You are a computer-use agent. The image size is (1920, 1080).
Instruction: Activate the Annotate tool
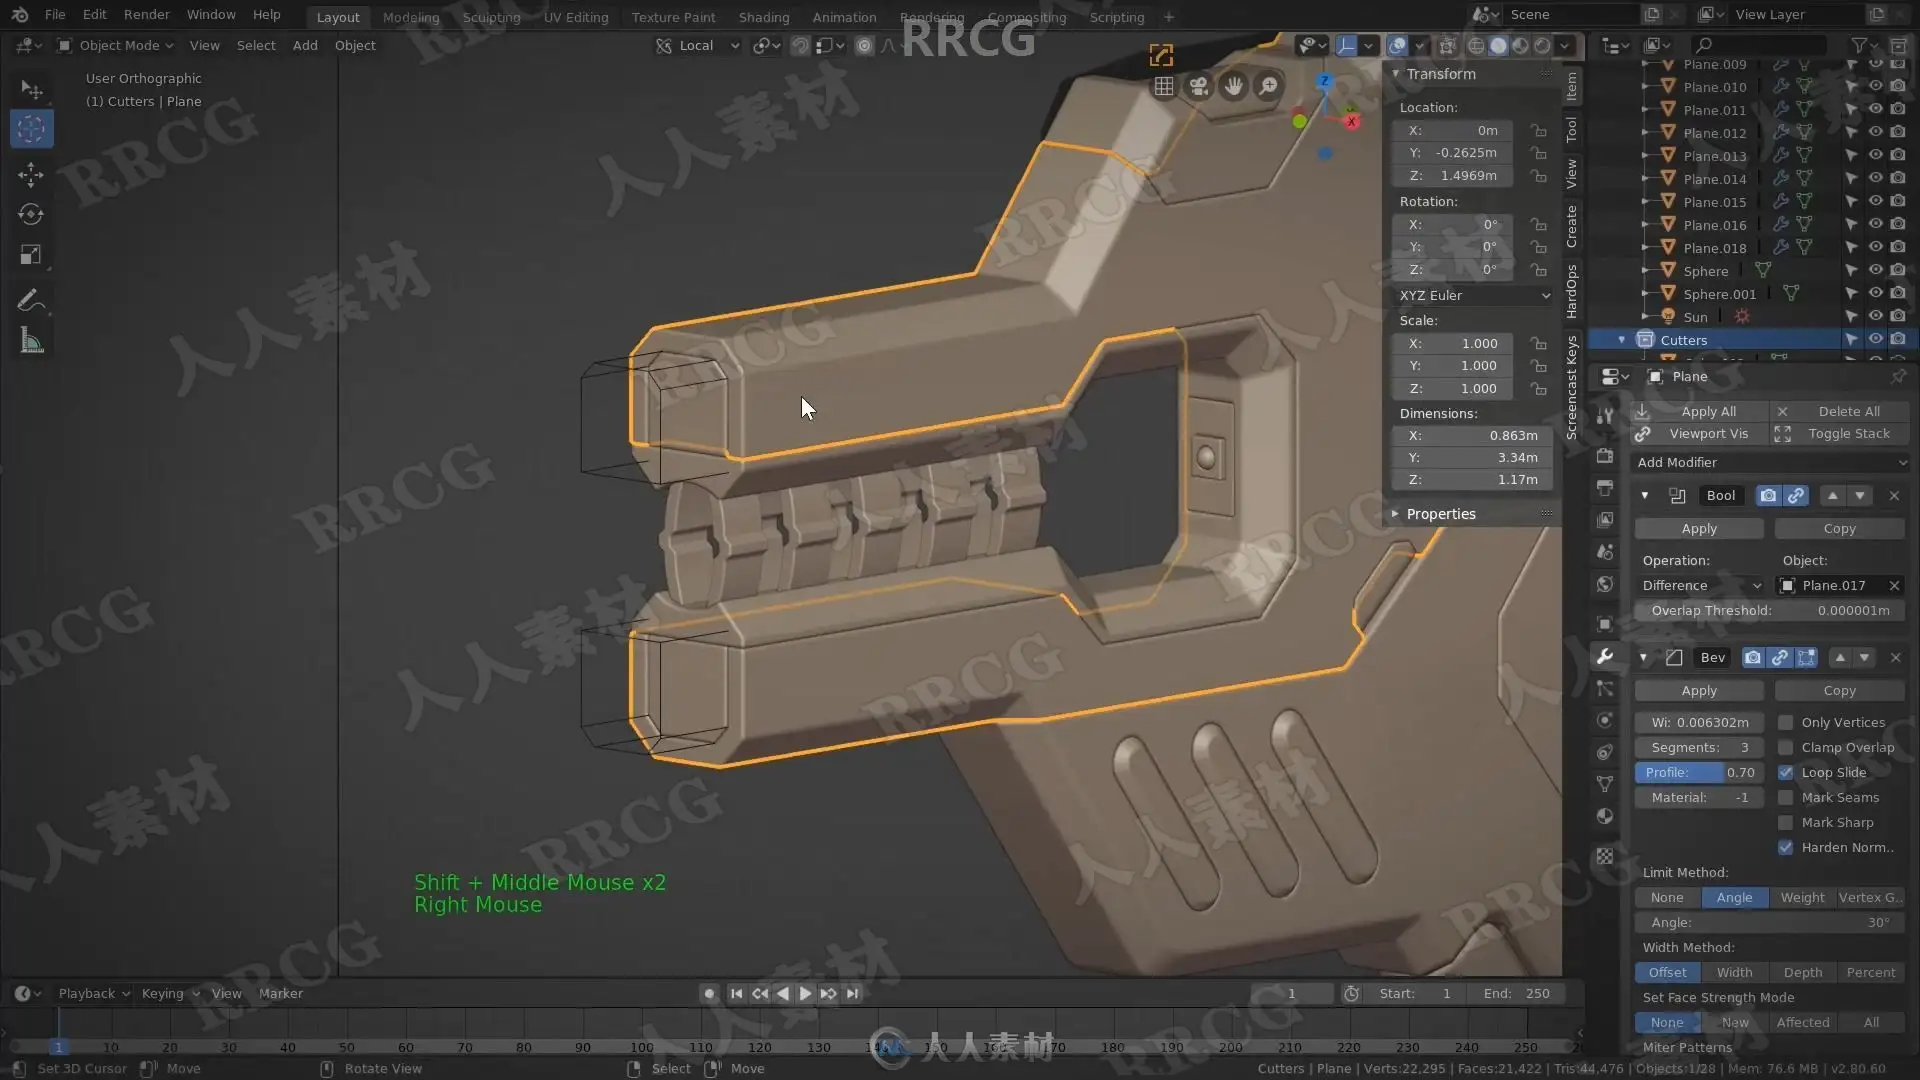[x=30, y=300]
